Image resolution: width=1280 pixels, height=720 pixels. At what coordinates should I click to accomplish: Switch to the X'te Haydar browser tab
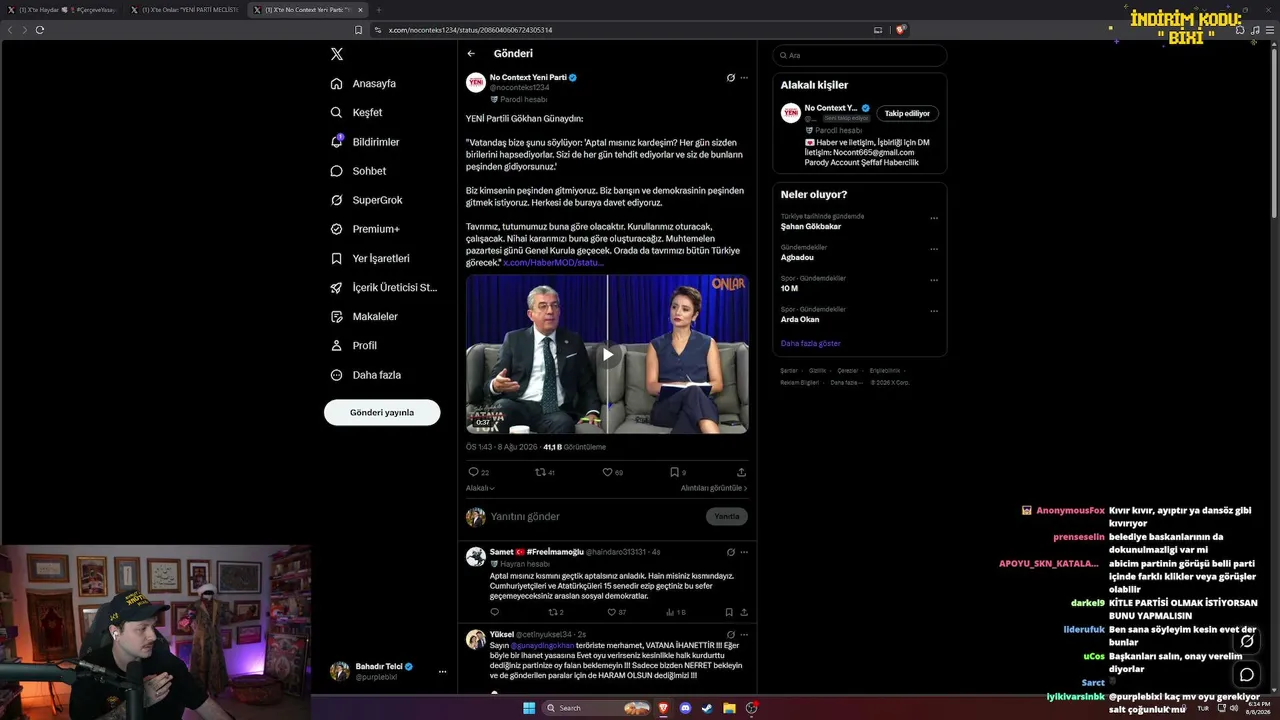coord(63,10)
